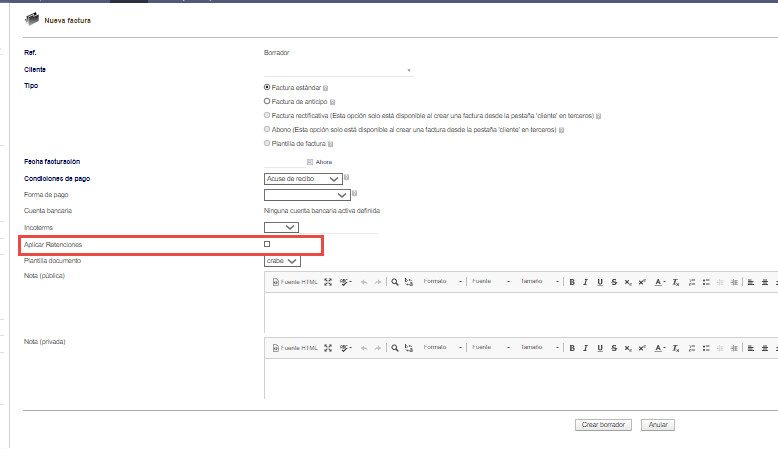Insert numbered list in private note editor
The image size is (778, 472).
(x=692, y=348)
